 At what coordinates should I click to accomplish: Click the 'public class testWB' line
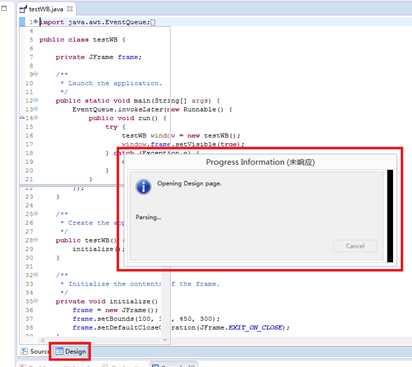82,40
